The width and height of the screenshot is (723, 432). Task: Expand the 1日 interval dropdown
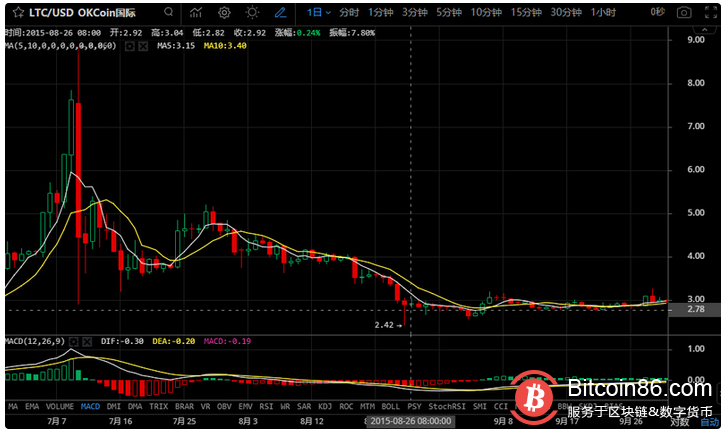tap(319, 12)
